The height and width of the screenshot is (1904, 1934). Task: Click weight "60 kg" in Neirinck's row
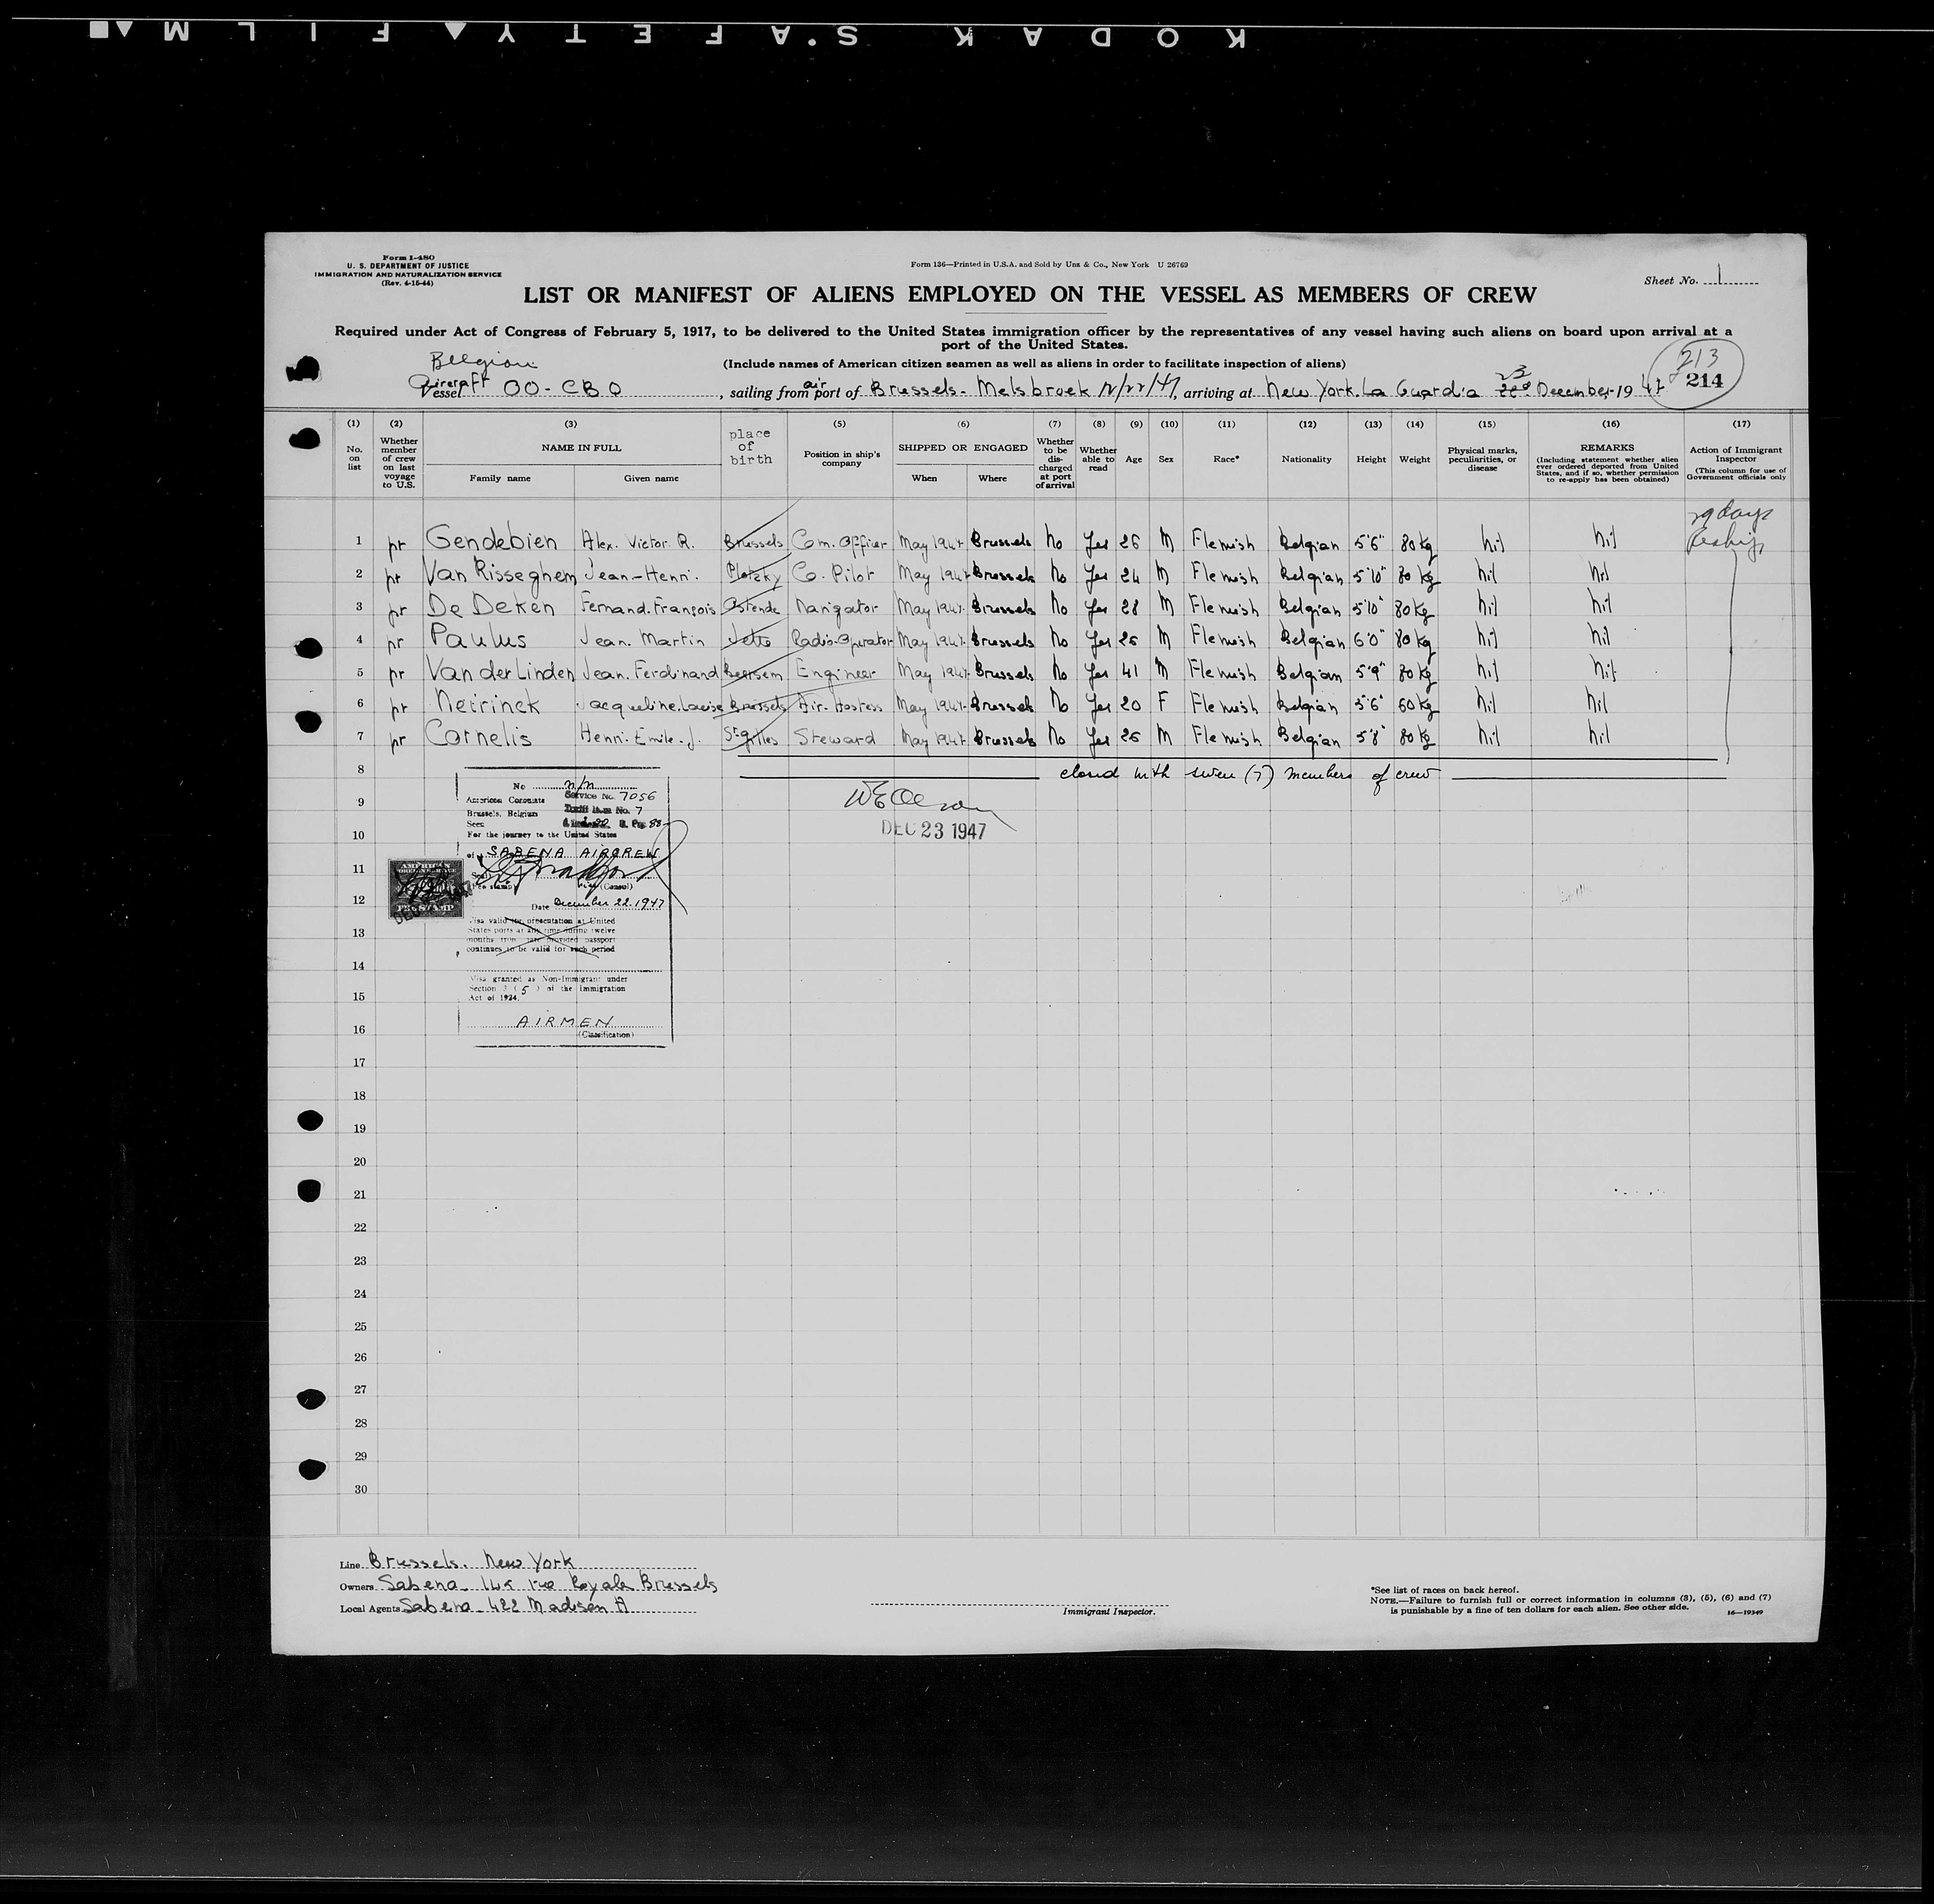(x=1415, y=707)
